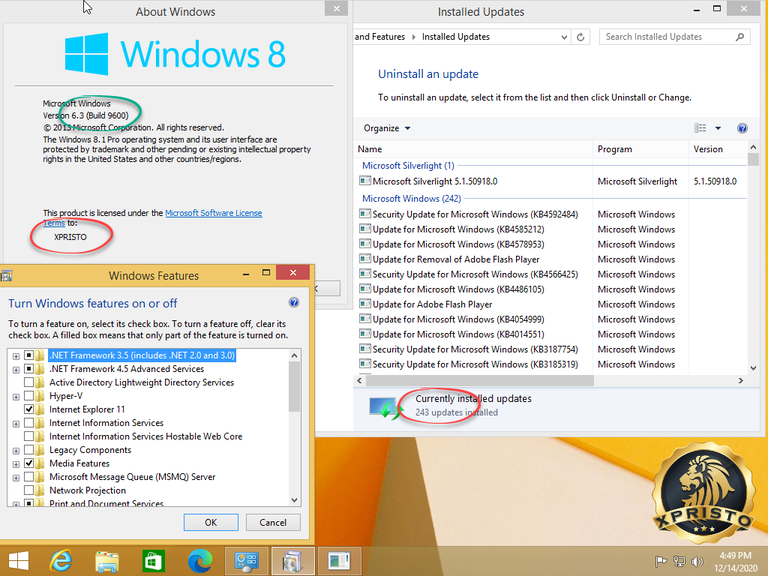Screen dimensions: 768x576
Task: Open view options dropdown arrow
Action: [718, 128]
